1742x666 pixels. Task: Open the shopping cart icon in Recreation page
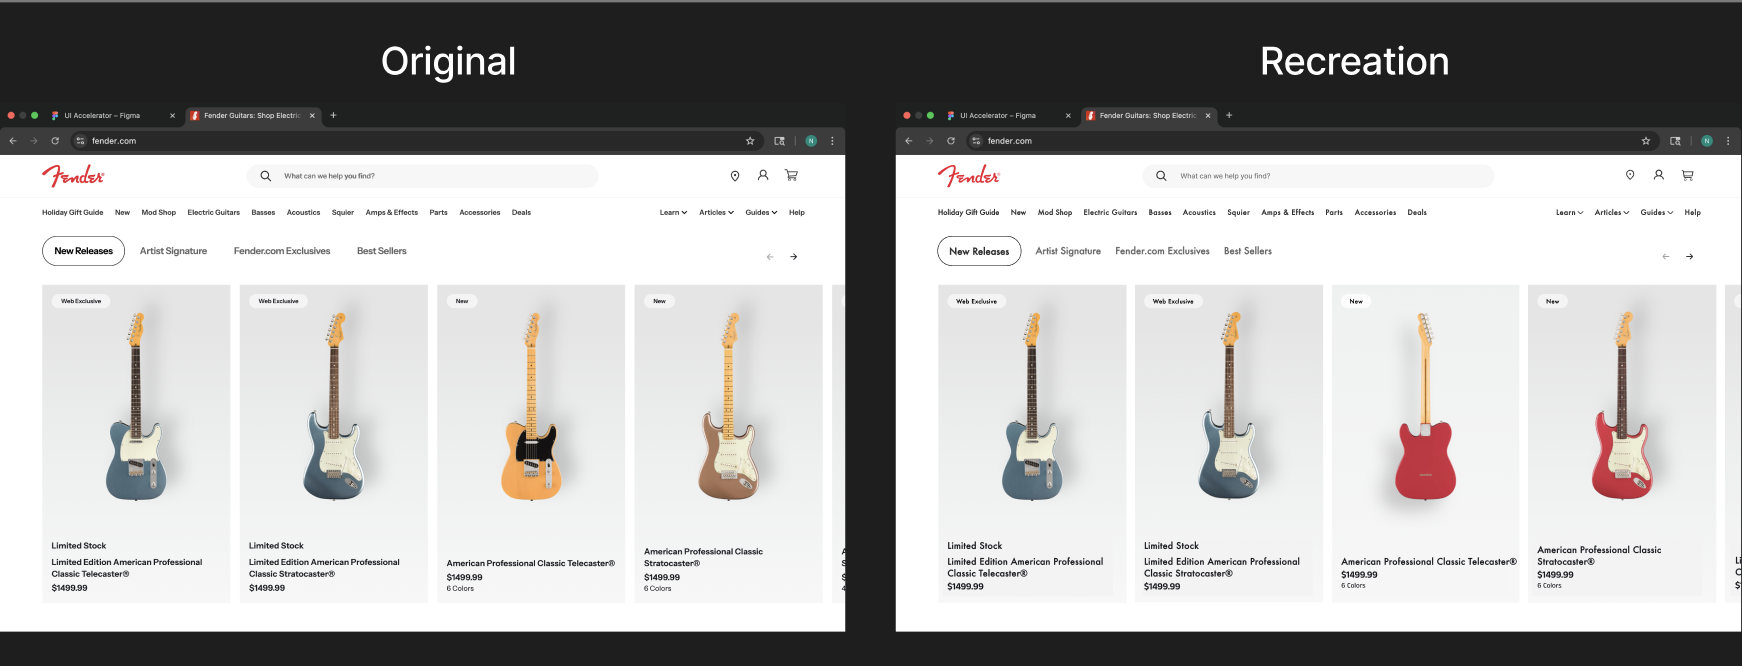click(1687, 175)
